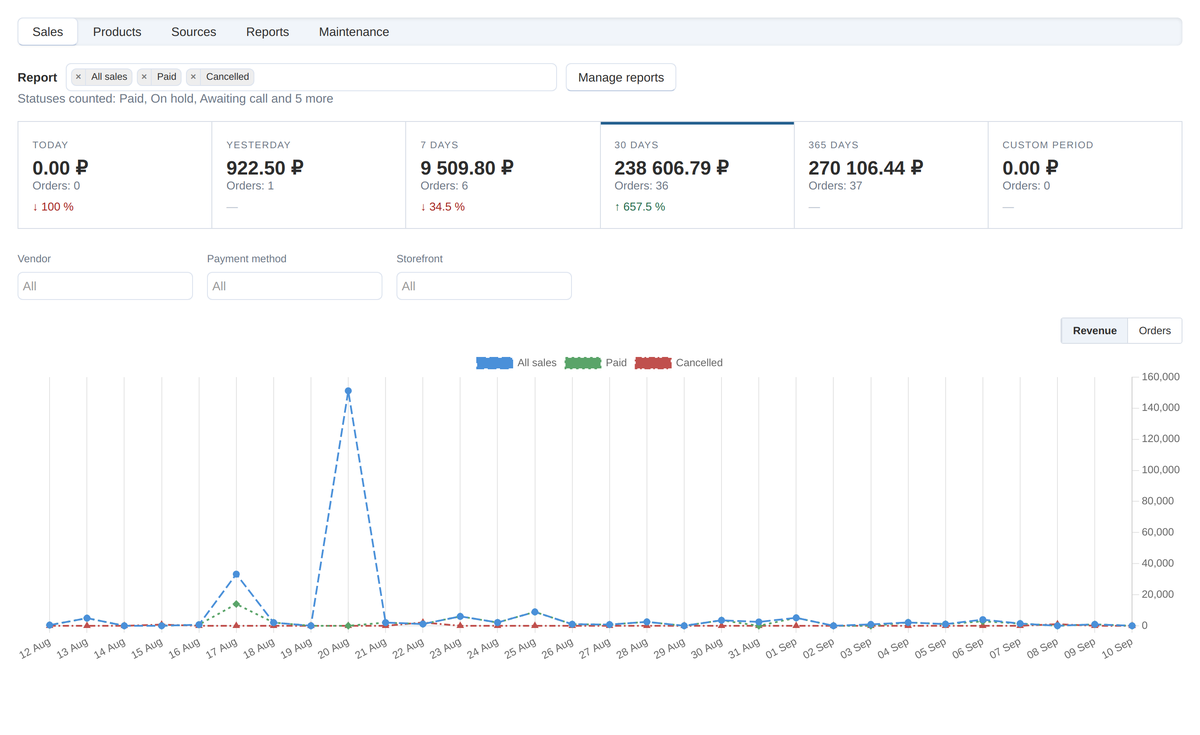Select the 7 Days period card
The width and height of the screenshot is (1200, 735).
pos(503,175)
